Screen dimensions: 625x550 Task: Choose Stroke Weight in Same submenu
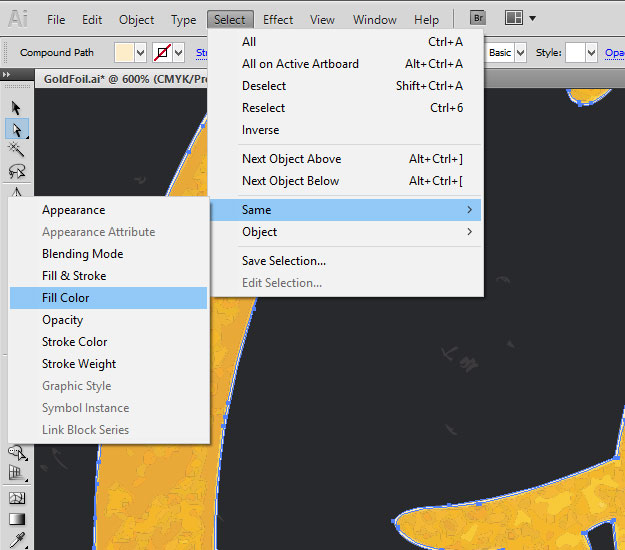79,364
